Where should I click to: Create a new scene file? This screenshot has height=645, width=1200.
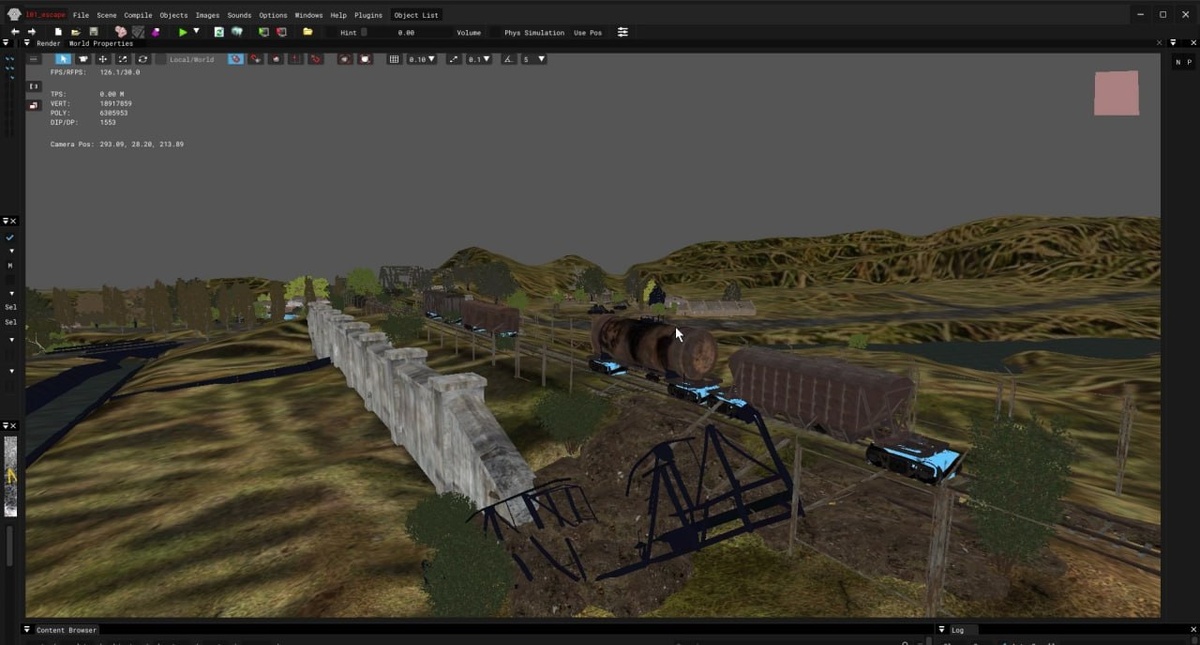pyautogui.click(x=58, y=32)
